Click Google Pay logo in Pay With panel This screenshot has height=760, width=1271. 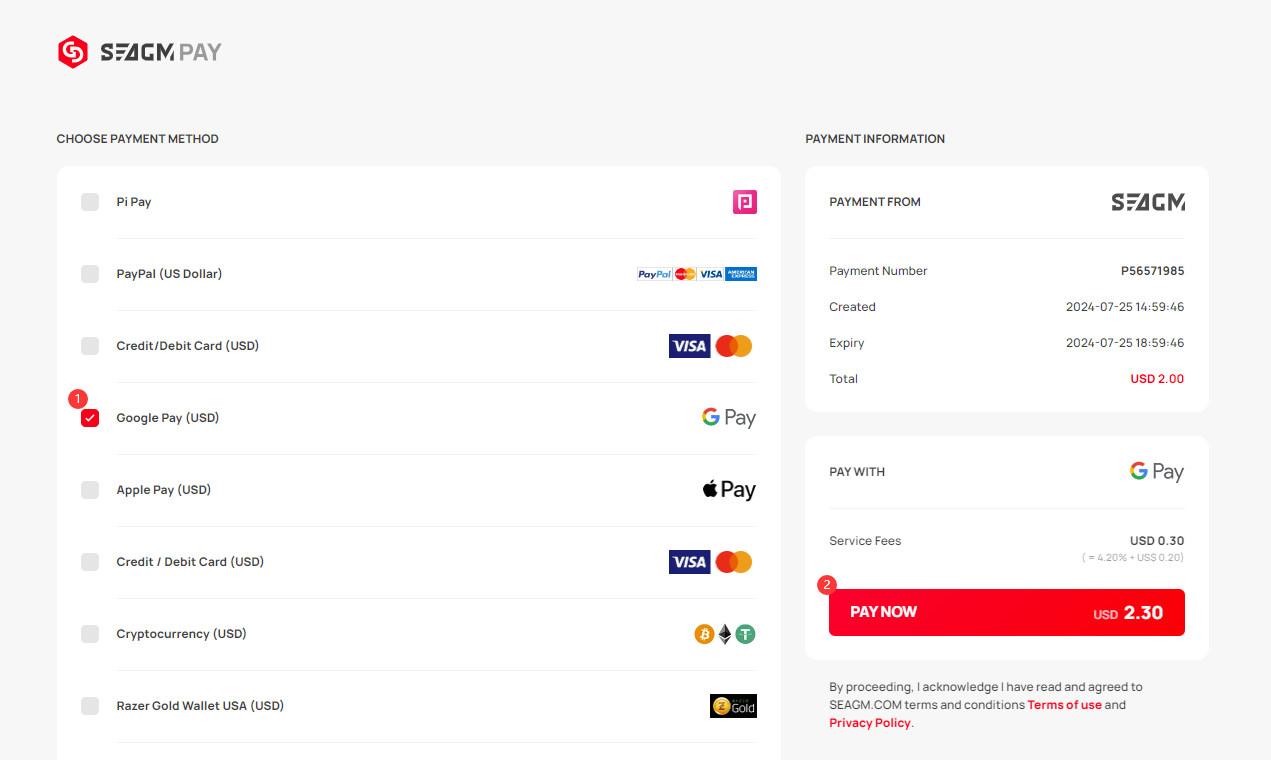tap(1157, 472)
